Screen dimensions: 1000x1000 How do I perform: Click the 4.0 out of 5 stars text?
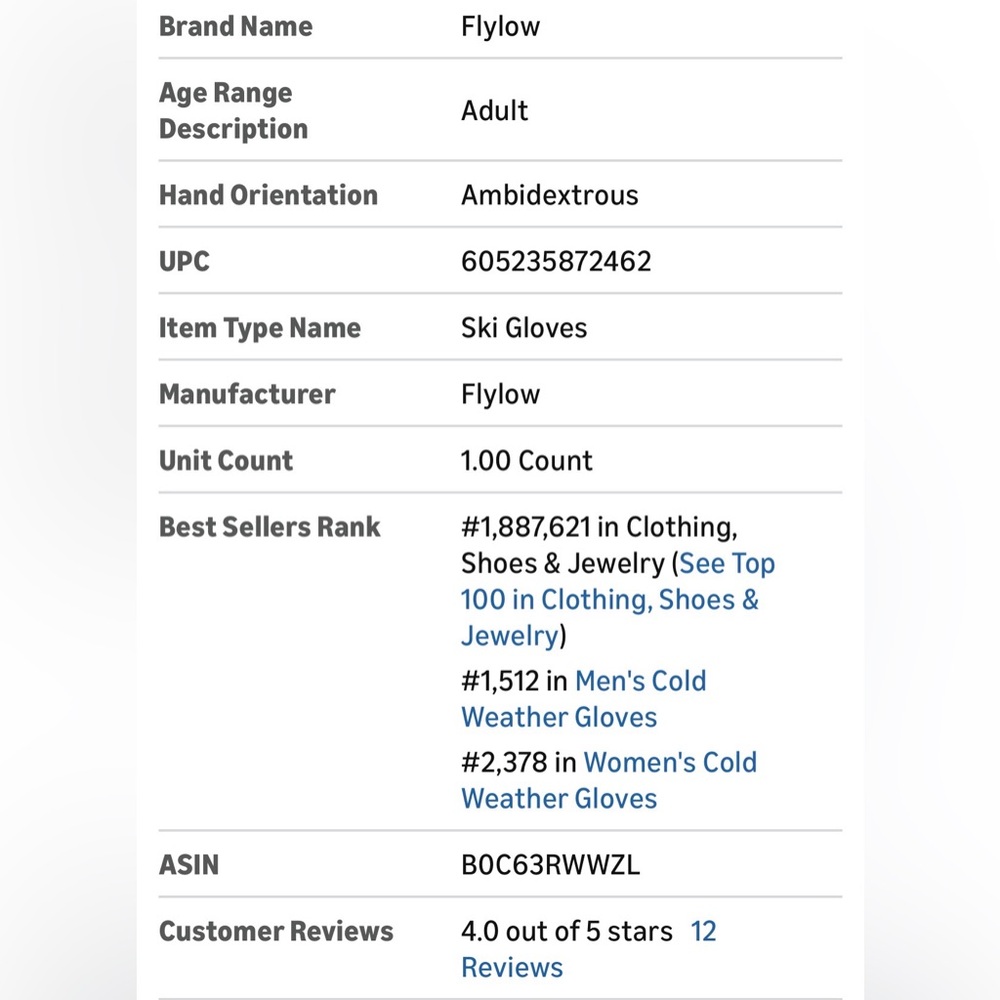567,931
